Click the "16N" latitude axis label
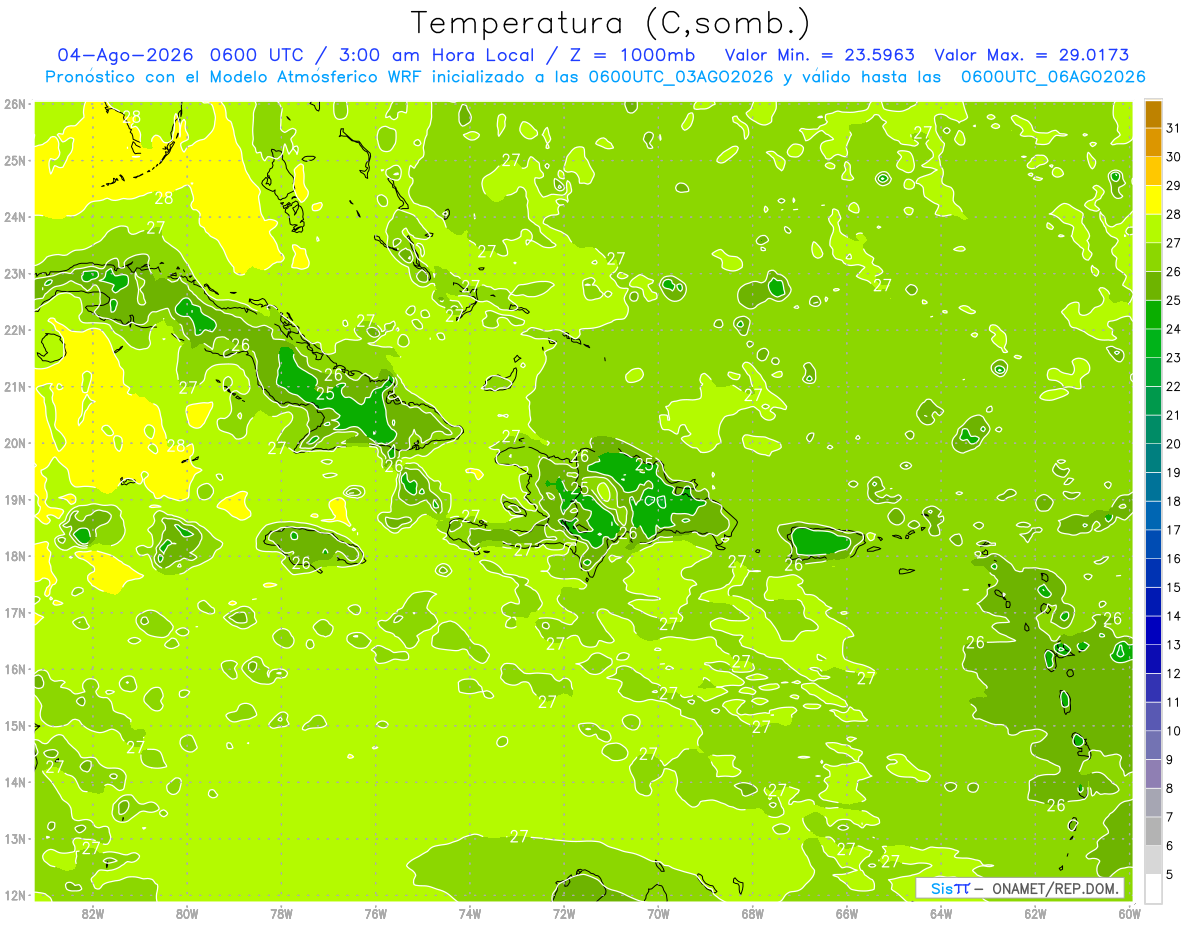Image resolution: width=1200 pixels, height=927 pixels. coord(15,669)
